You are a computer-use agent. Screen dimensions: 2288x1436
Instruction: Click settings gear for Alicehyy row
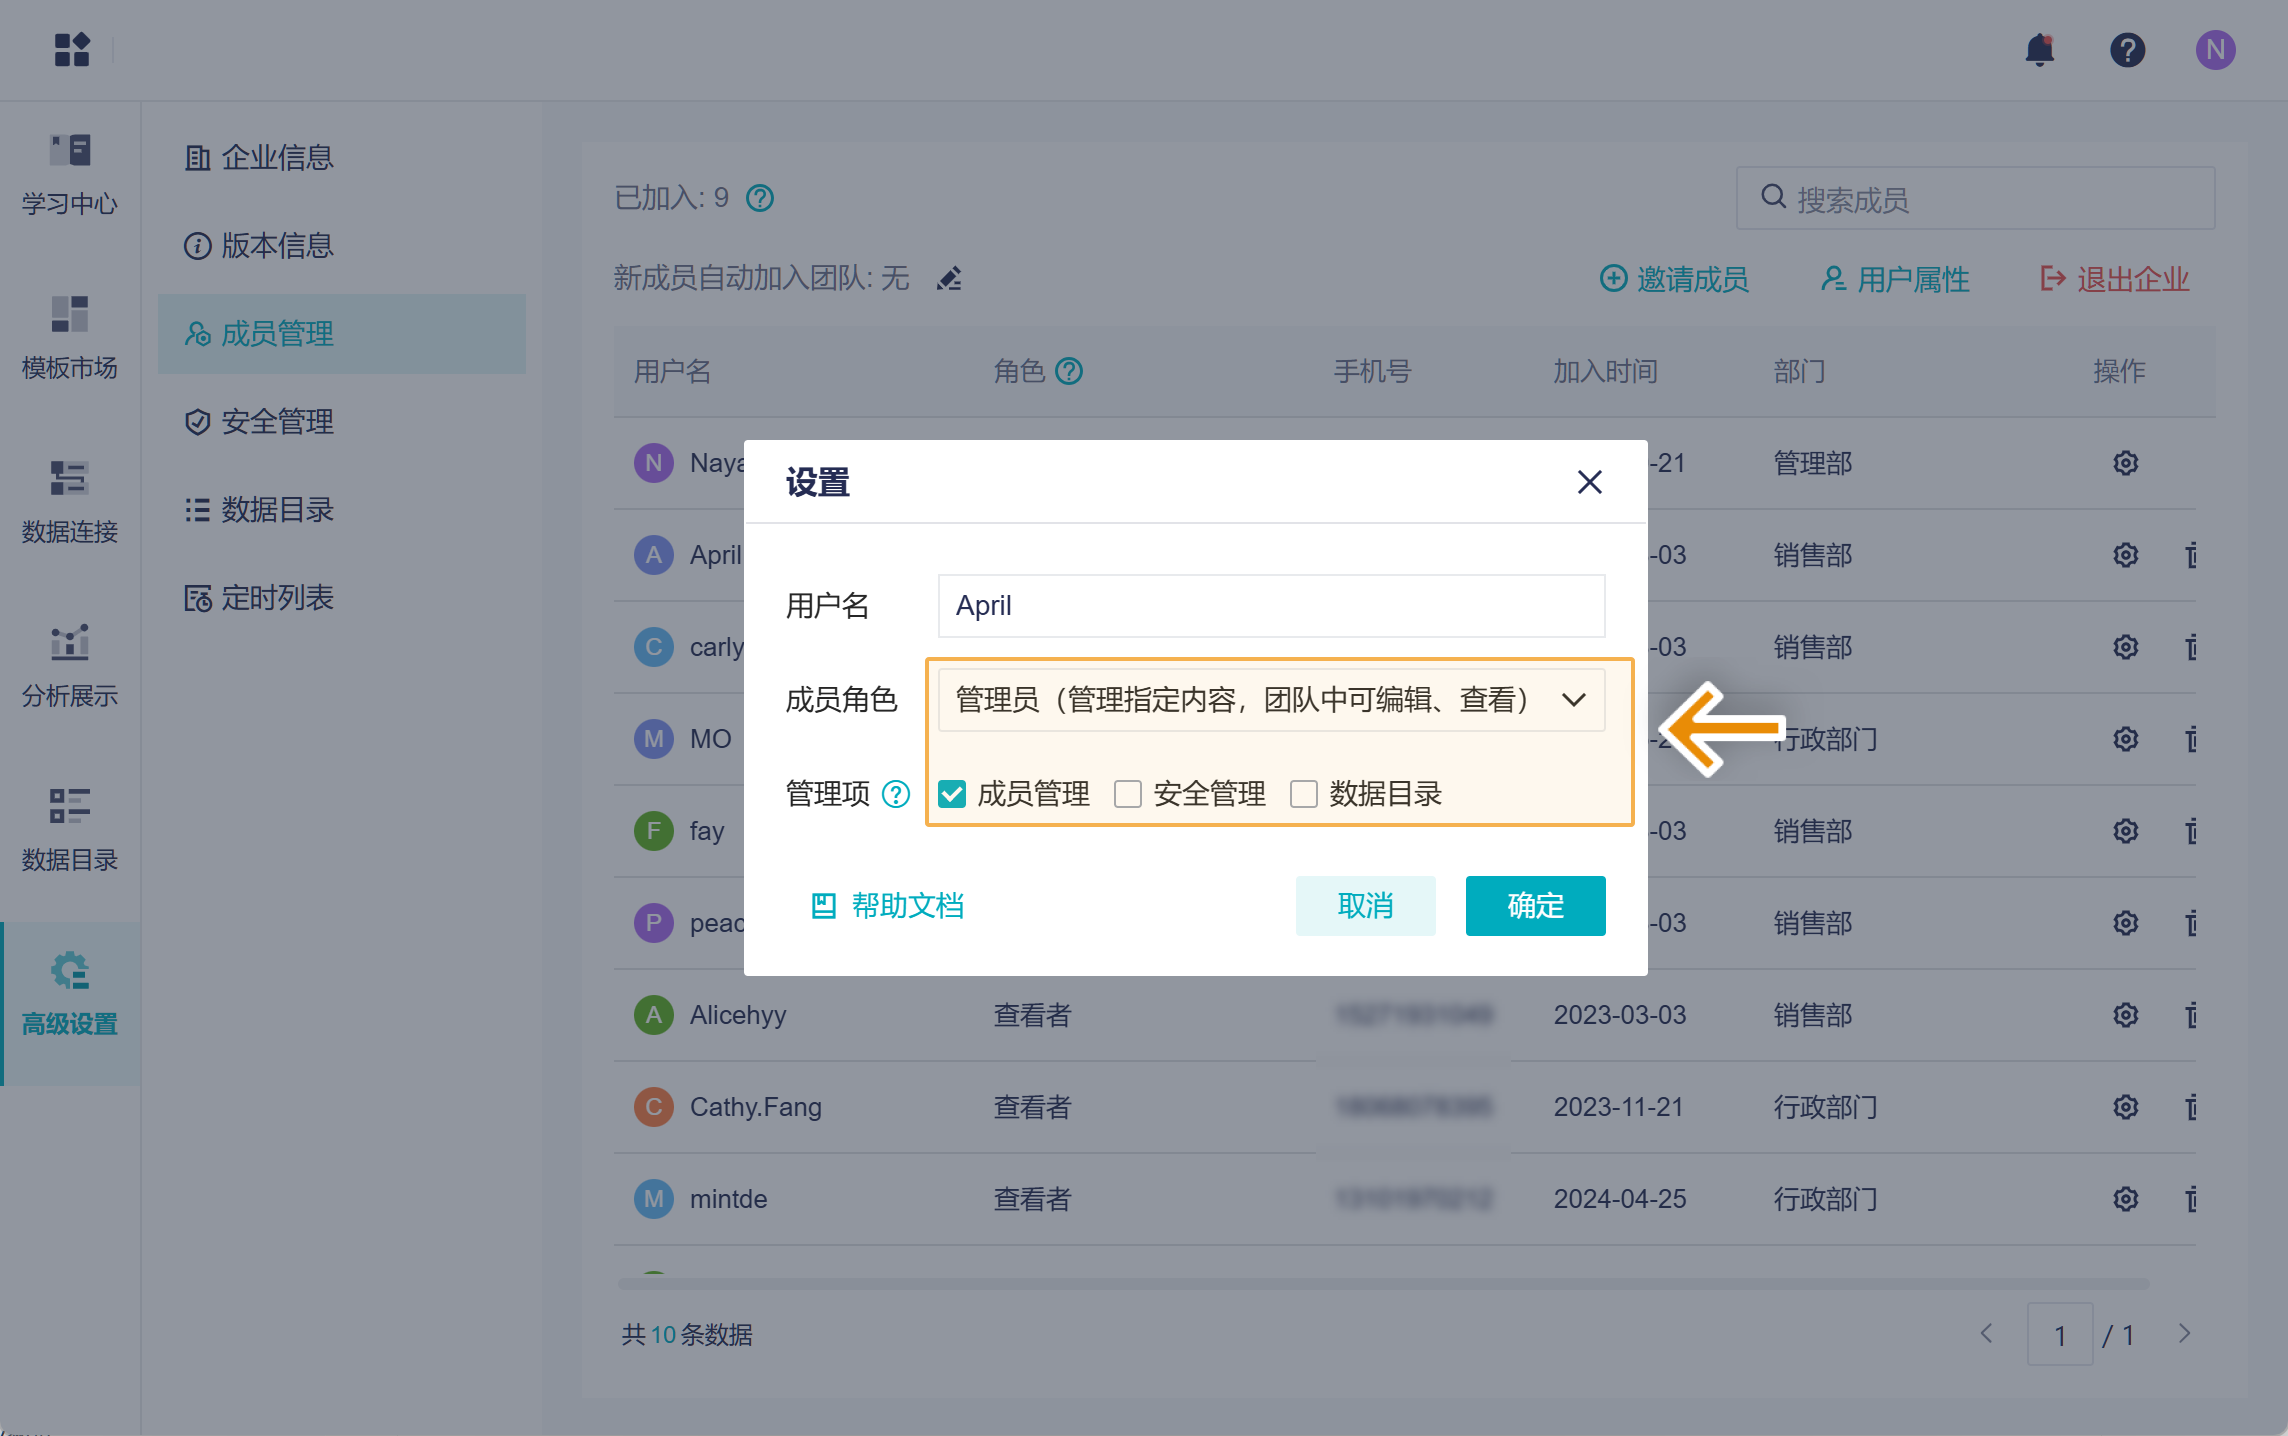click(x=2125, y=1015)
